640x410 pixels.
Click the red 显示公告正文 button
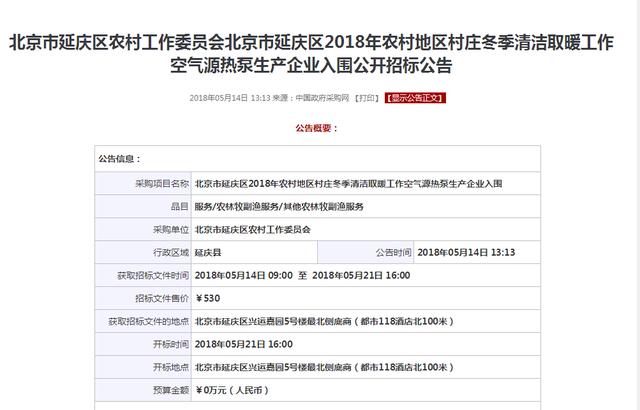tap(415, 98)
